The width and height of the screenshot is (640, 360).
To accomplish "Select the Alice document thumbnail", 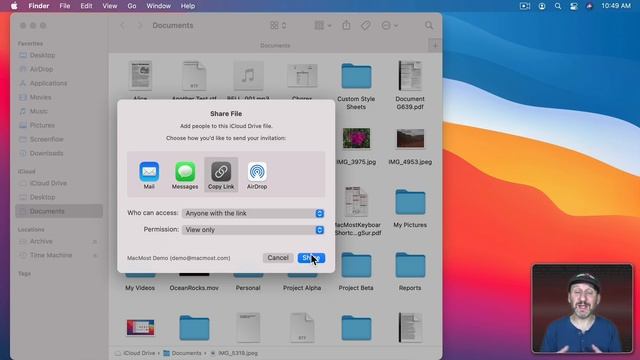I will point(140,76).
